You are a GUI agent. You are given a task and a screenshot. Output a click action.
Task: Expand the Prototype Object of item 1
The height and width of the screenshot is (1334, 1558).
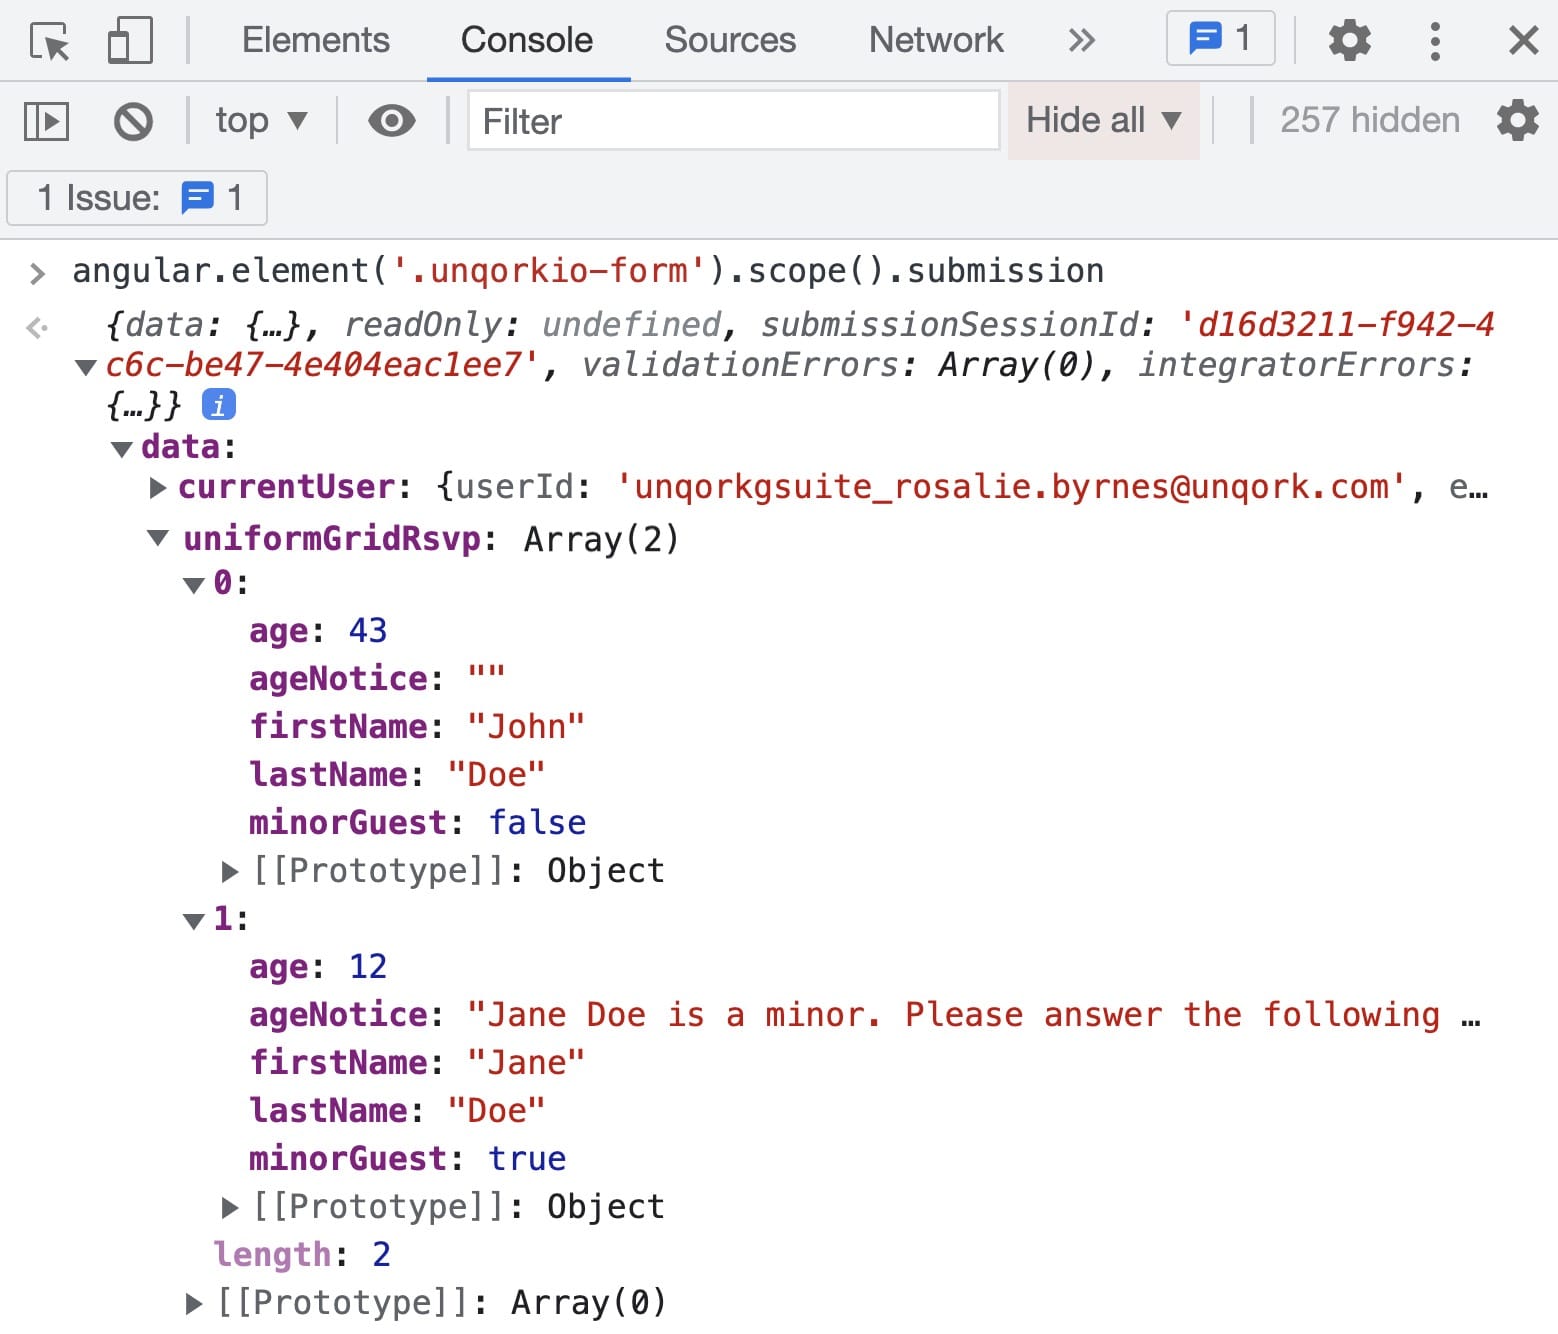(x=230, y=1208)
